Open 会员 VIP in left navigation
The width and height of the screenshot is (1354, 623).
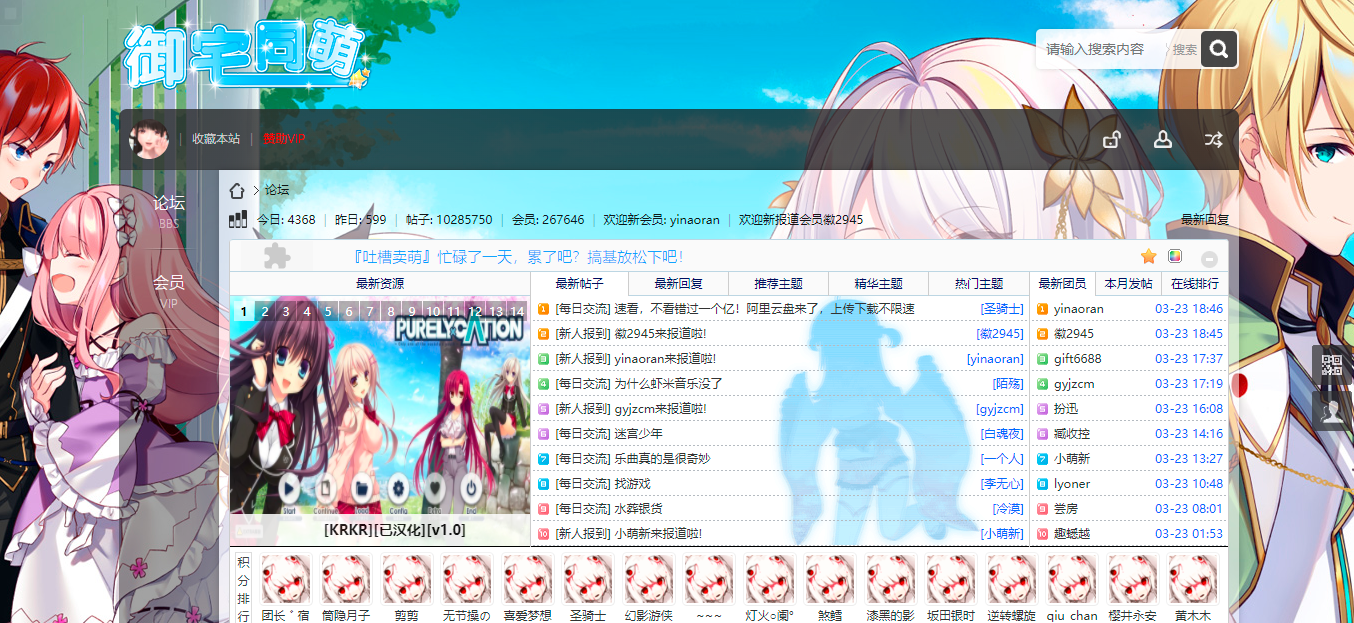pos(169,290)
